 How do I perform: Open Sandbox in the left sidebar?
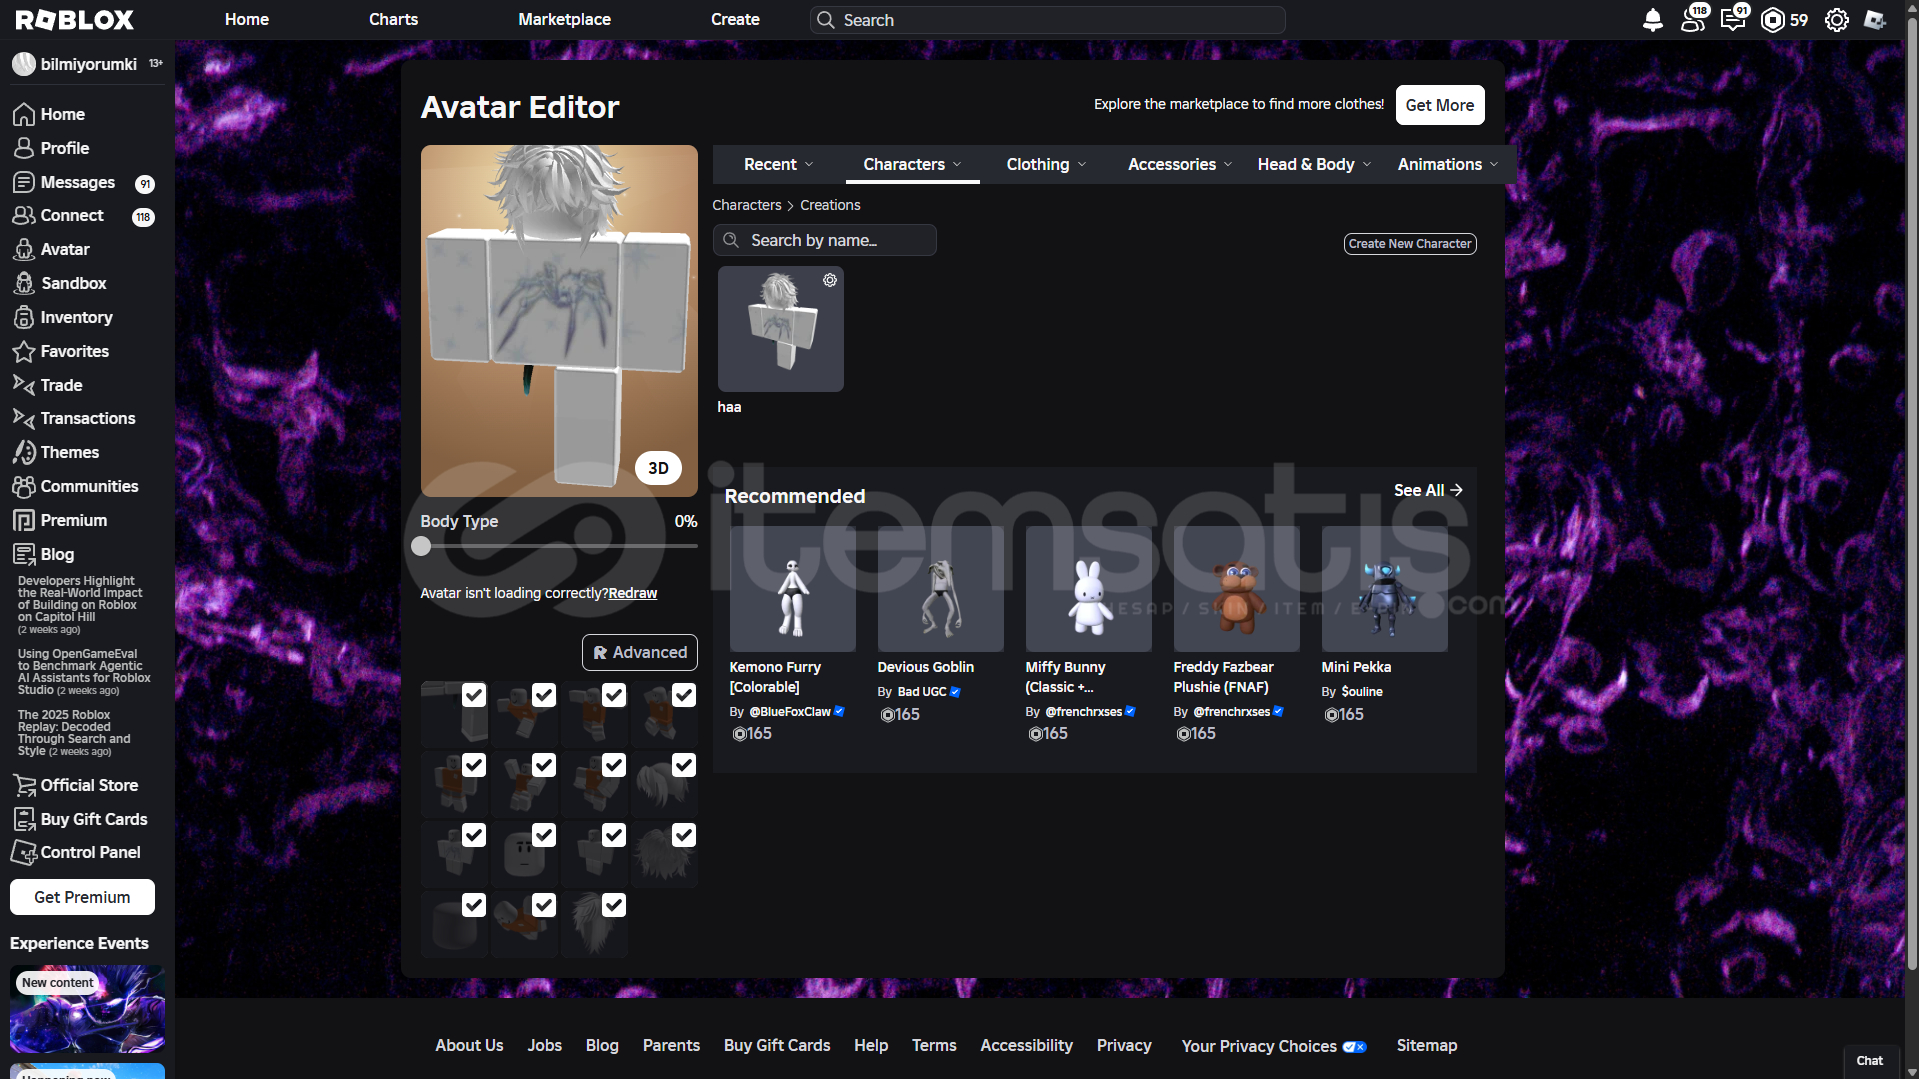tap(73, 283)
